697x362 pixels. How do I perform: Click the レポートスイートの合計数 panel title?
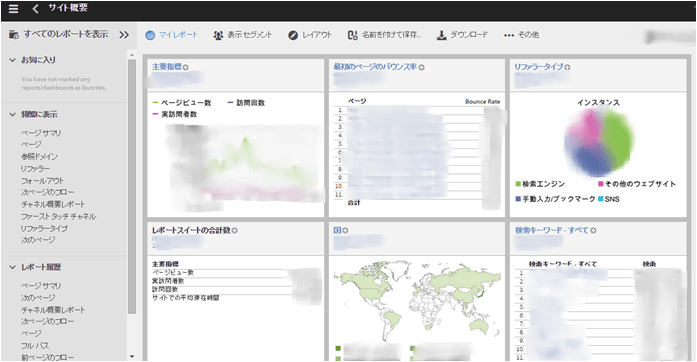click(191, 230)
